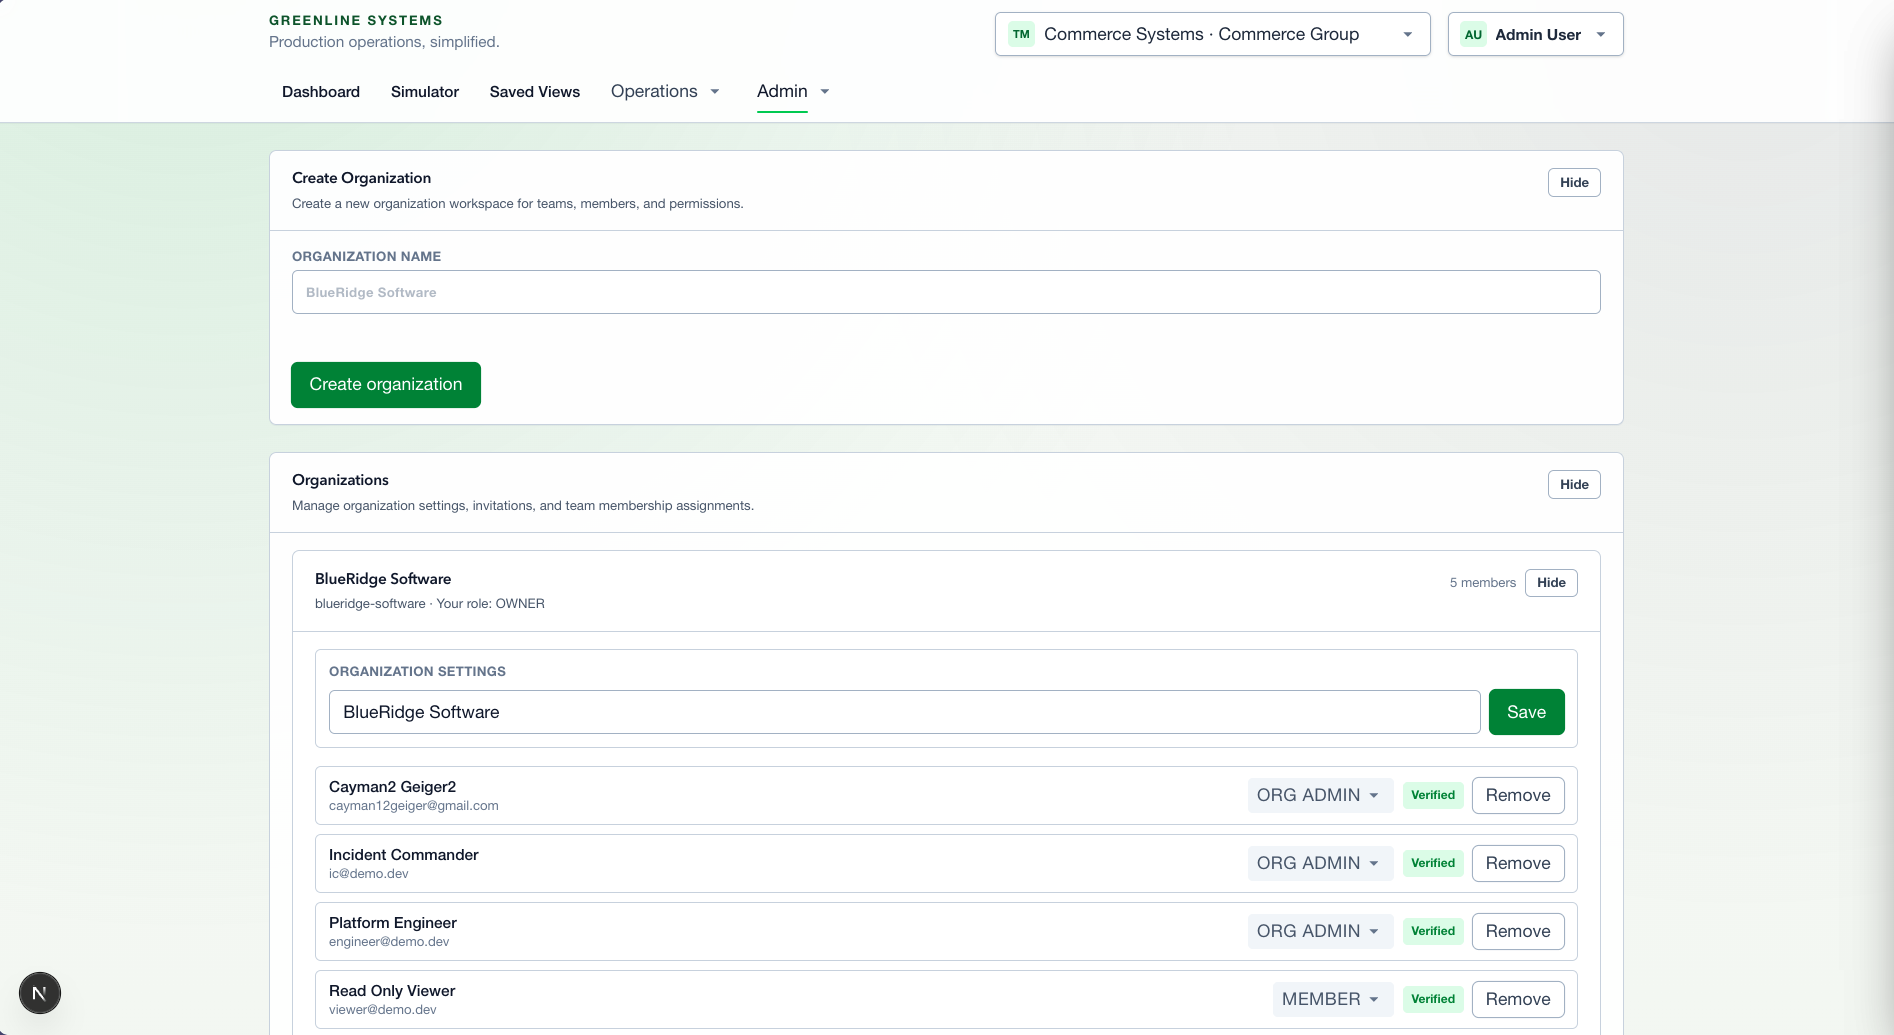Click the BlueRidge Software name field under Organization Settings
1894x1035 pixels.
click(903, 711)
